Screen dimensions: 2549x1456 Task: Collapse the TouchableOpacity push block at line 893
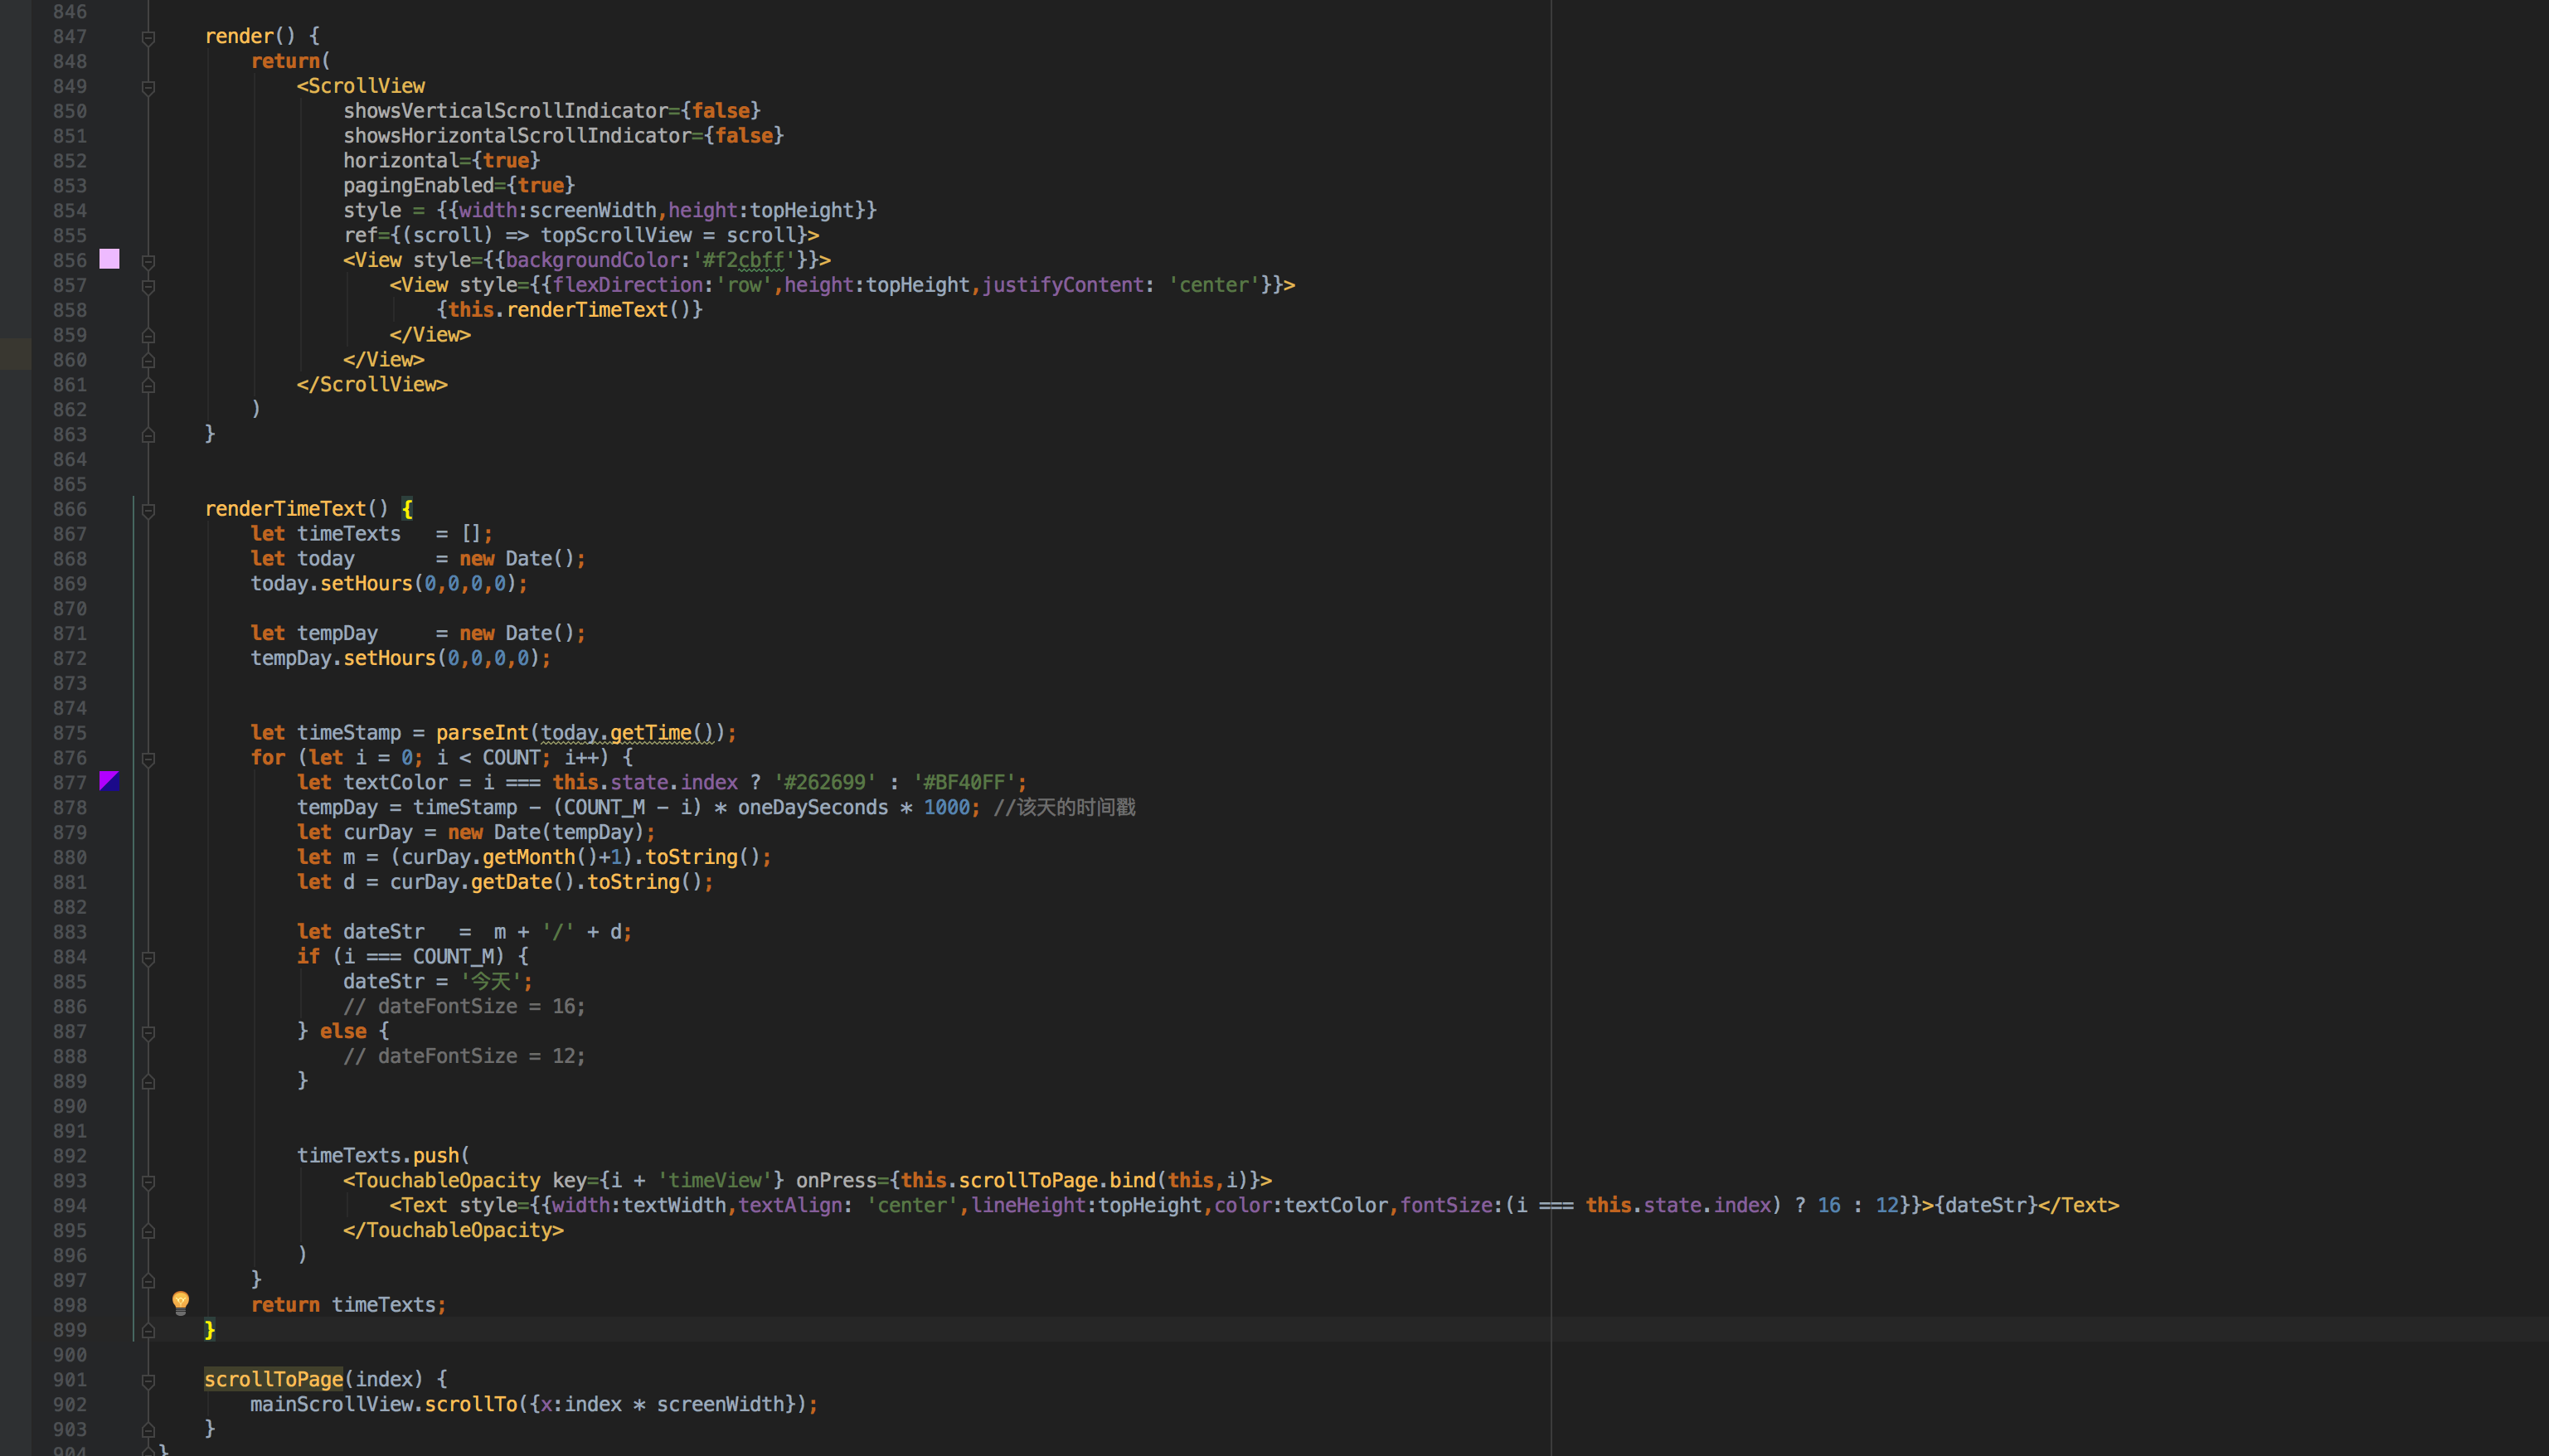point(149,1181)
